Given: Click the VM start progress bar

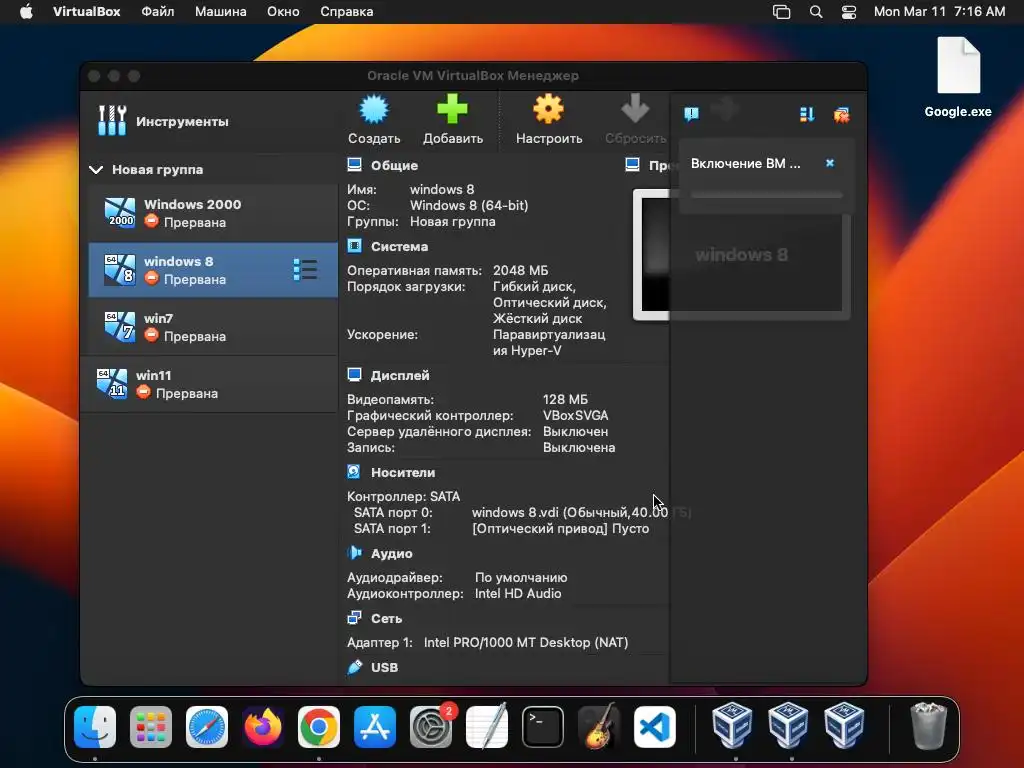Looking at the screenshot, I should pyautogui.click(x=766, y=195).
